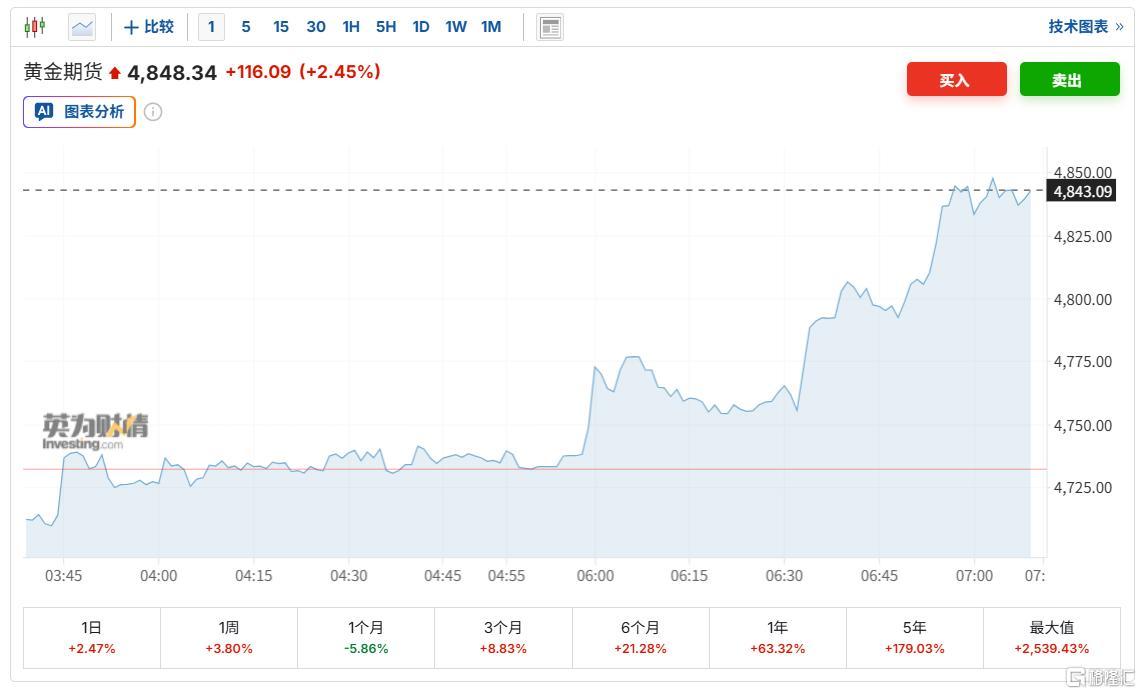
Task: Click the red up-arrow next to 黄金期货
Action: 115,73
